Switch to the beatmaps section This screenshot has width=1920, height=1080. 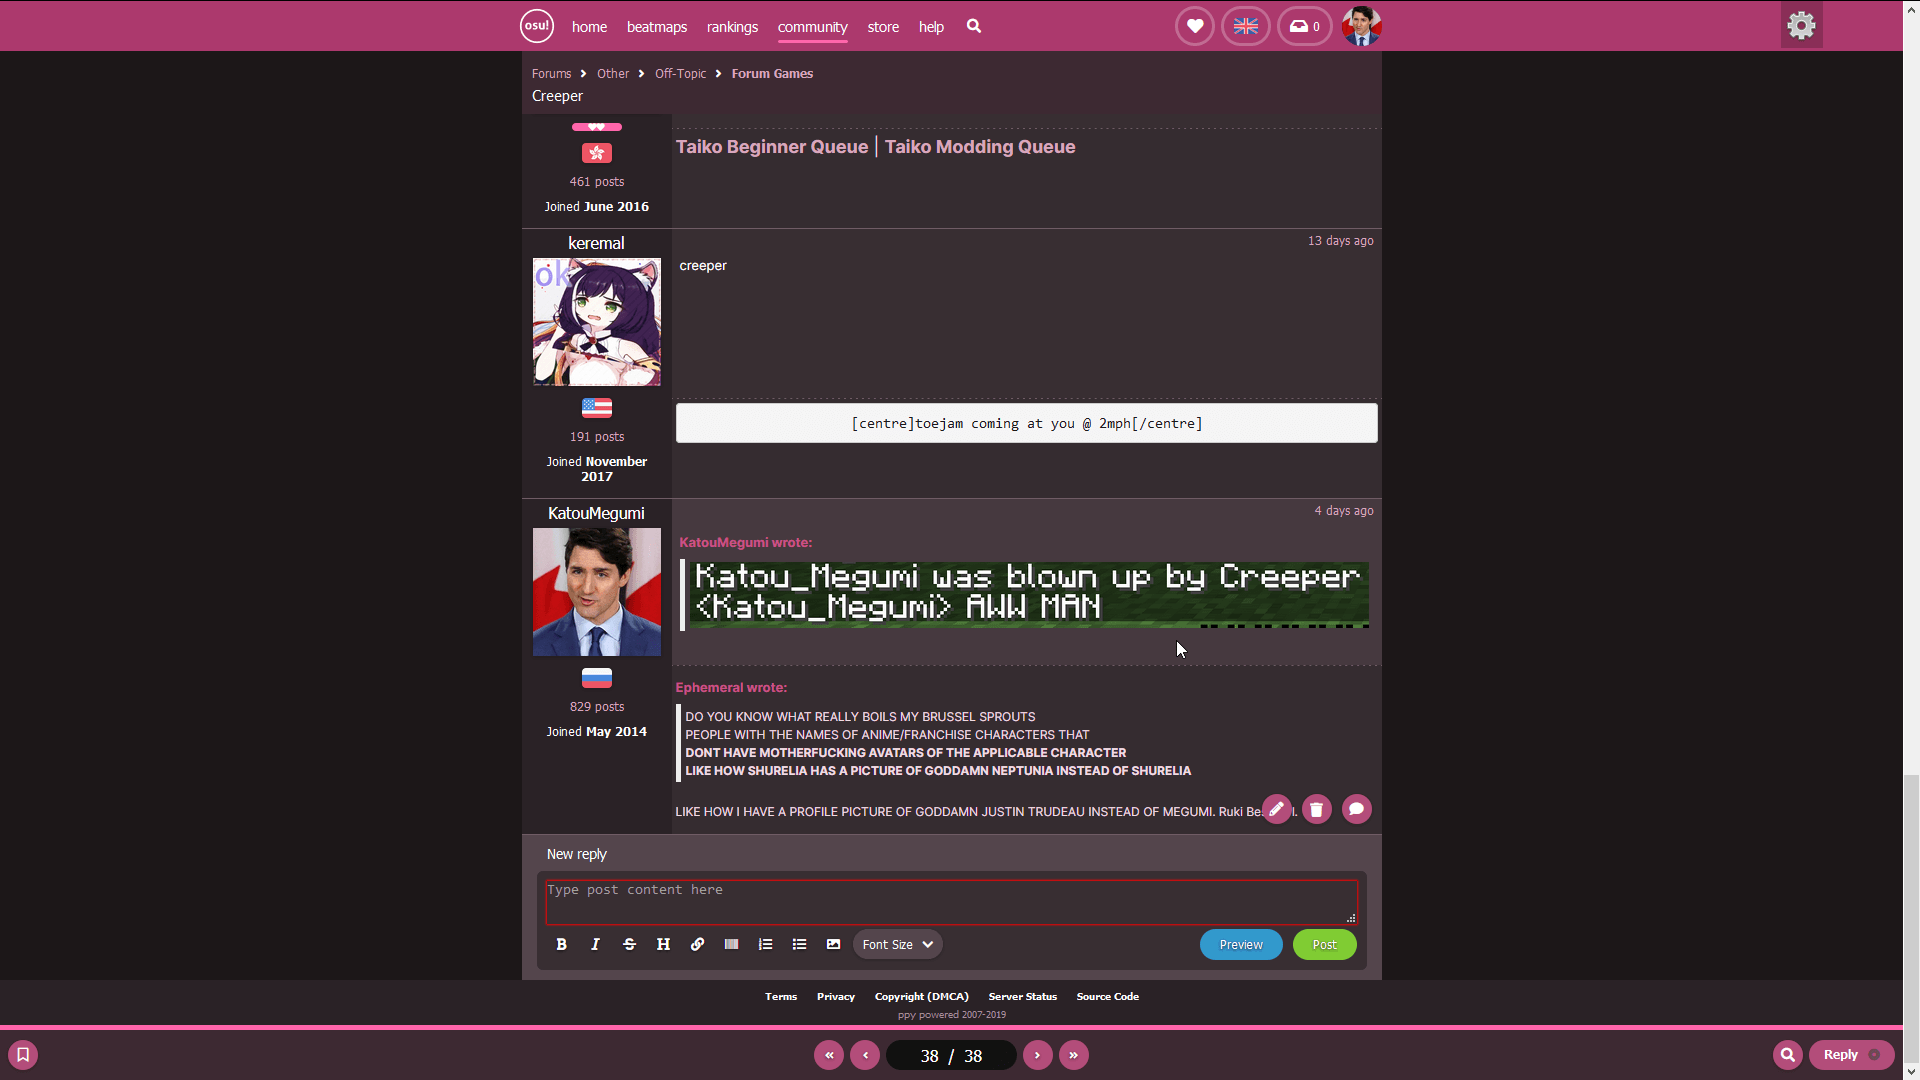tap(656, 27)
